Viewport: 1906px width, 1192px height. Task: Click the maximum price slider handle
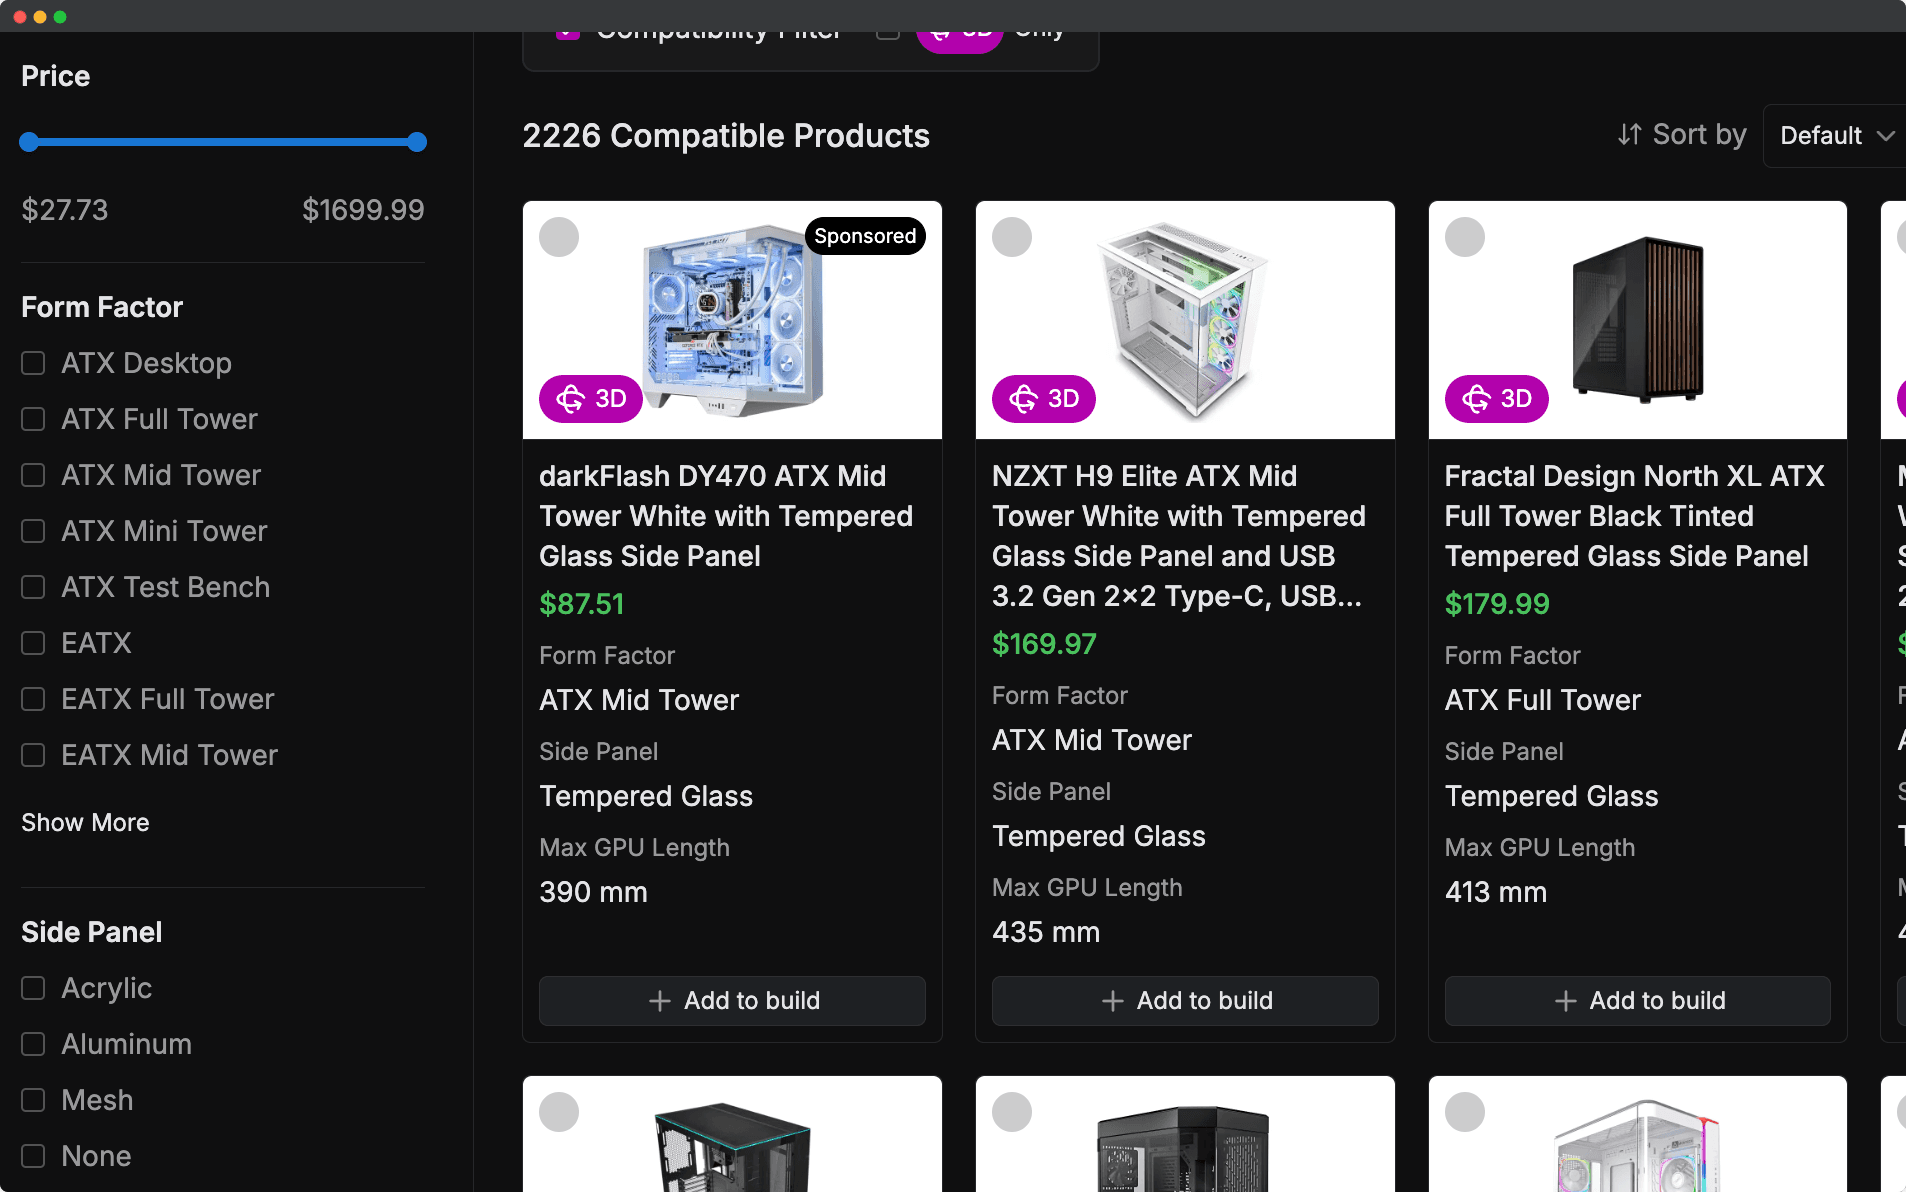pyautogui.click(x=417, y=142)
